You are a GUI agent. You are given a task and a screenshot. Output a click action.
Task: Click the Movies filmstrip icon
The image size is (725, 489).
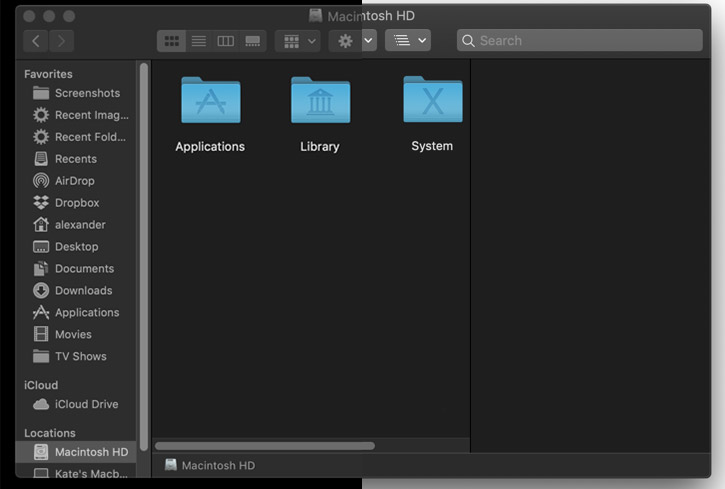[x=41, y=334]
